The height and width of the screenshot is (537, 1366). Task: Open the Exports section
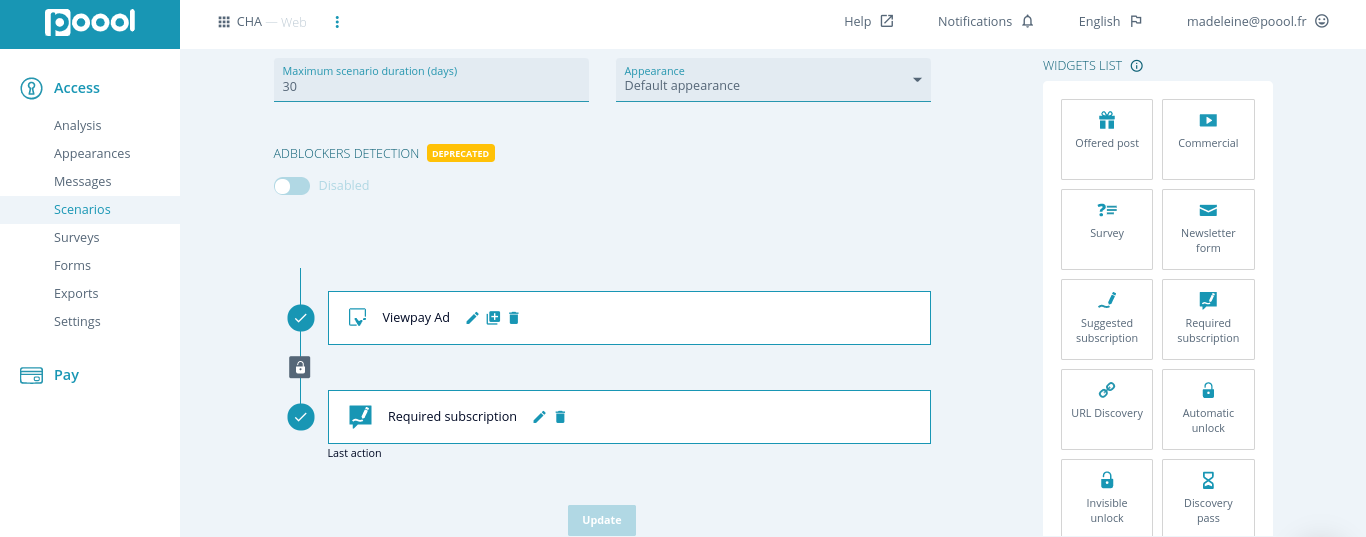[x=76, y=294]
